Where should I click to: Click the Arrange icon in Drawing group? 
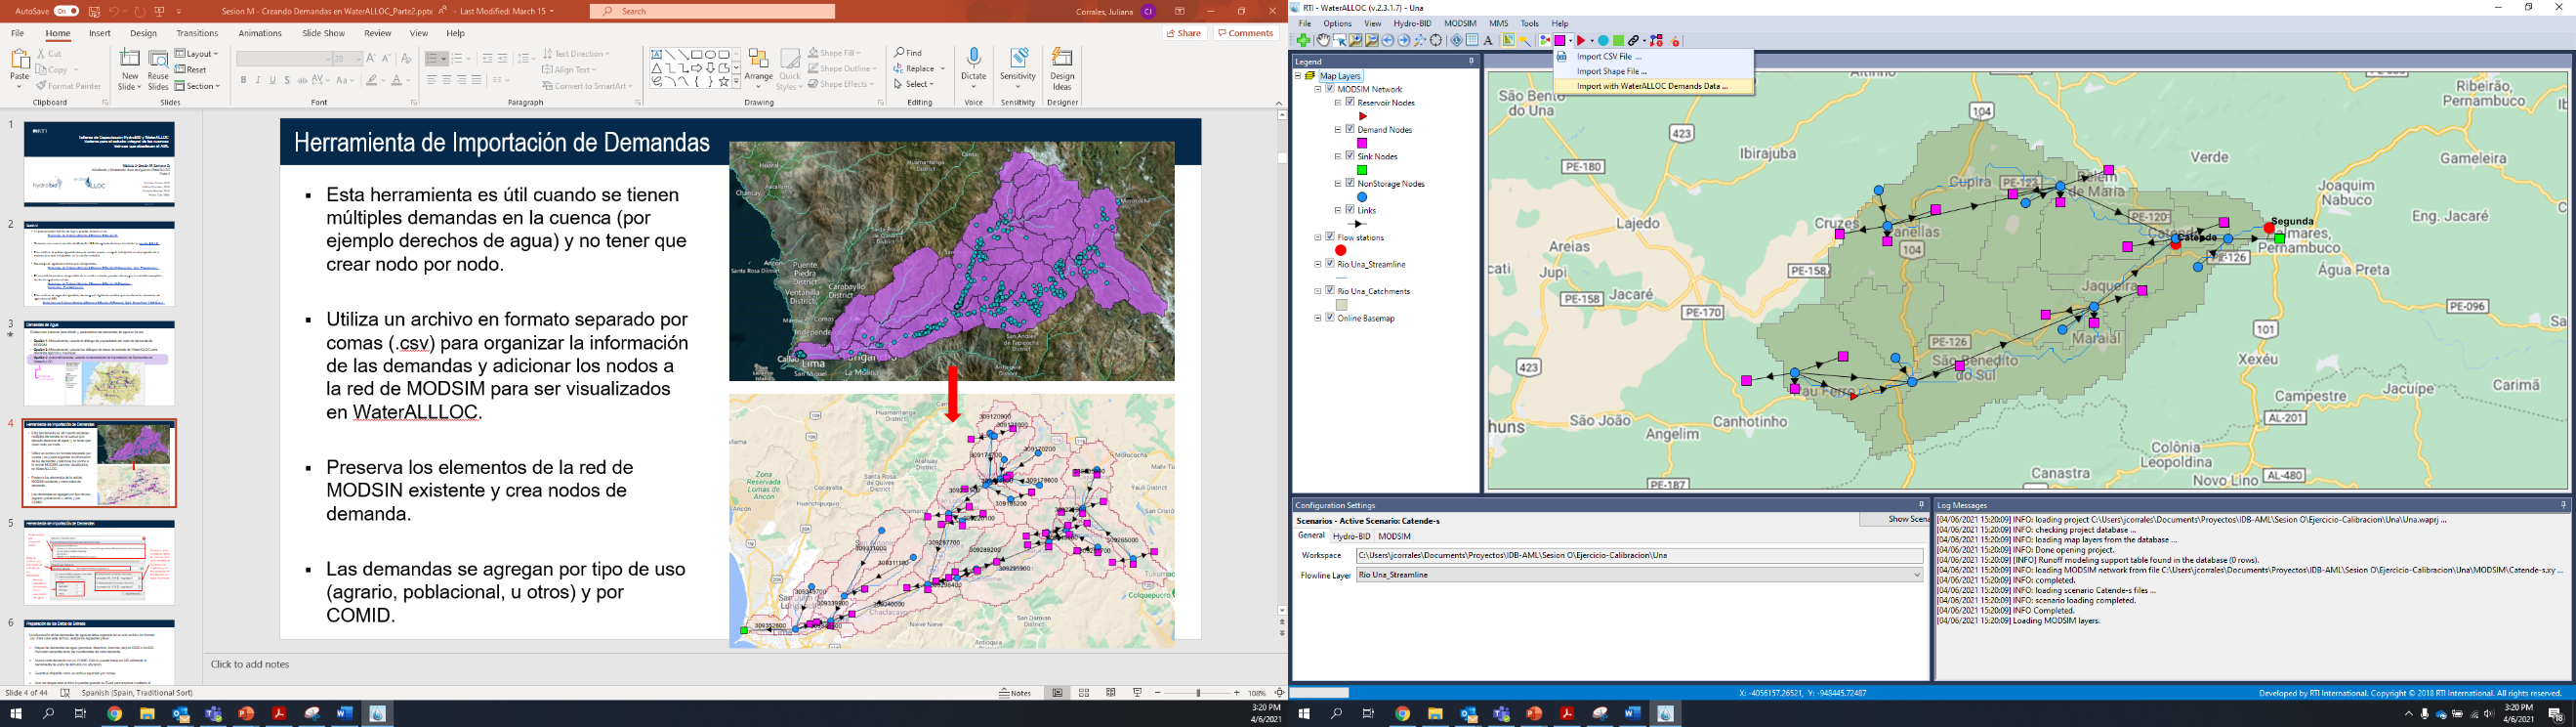[758, 69]
